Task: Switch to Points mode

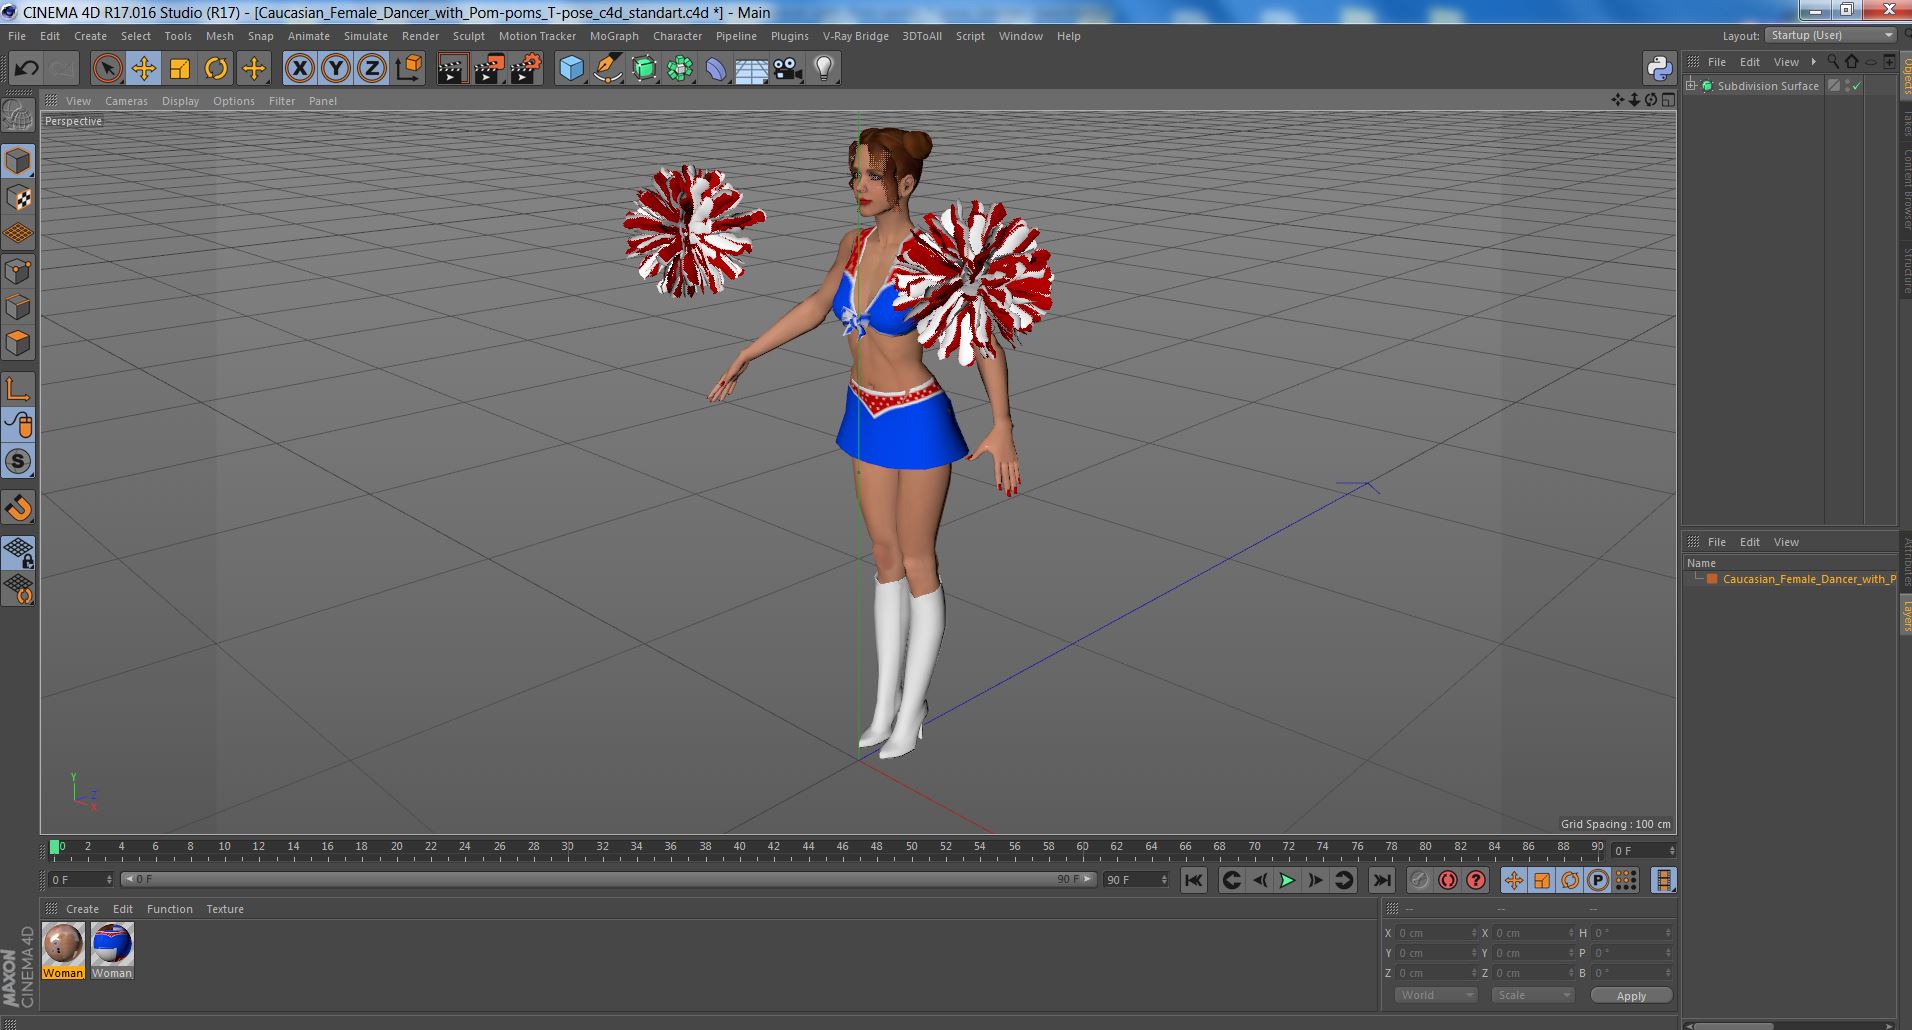Action: click(18, 271)
